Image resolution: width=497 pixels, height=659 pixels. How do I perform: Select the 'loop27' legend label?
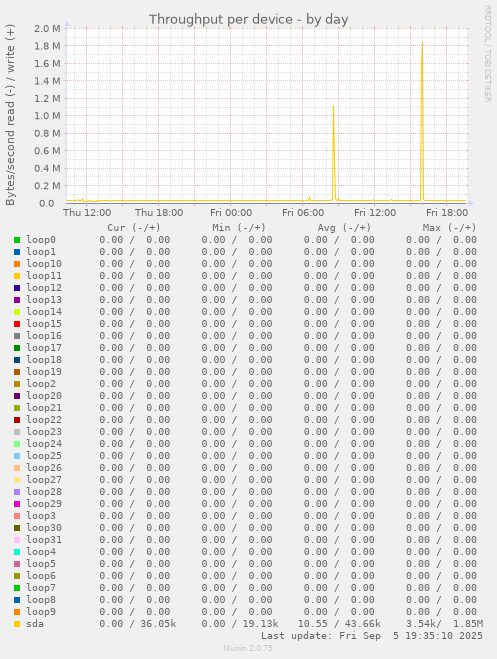tap(44, 480)
